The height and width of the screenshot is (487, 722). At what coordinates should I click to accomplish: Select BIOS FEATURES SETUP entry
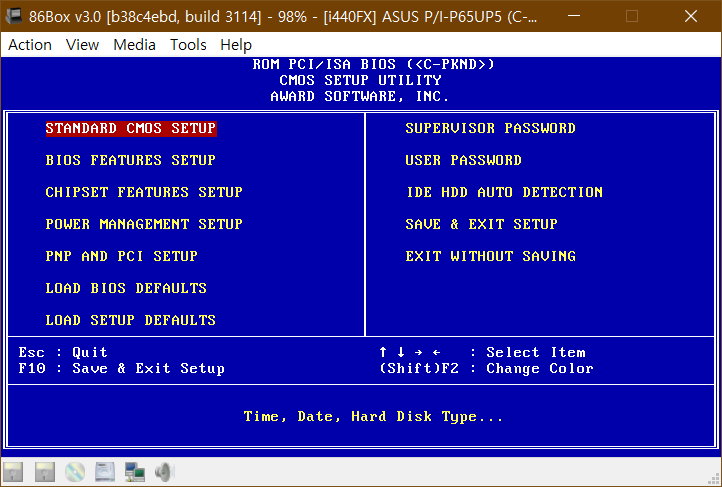(131, 160)
